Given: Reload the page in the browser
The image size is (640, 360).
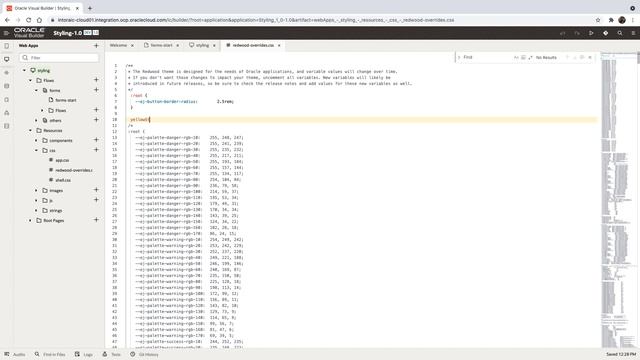Looking at the screenshot, I should 29,20.
